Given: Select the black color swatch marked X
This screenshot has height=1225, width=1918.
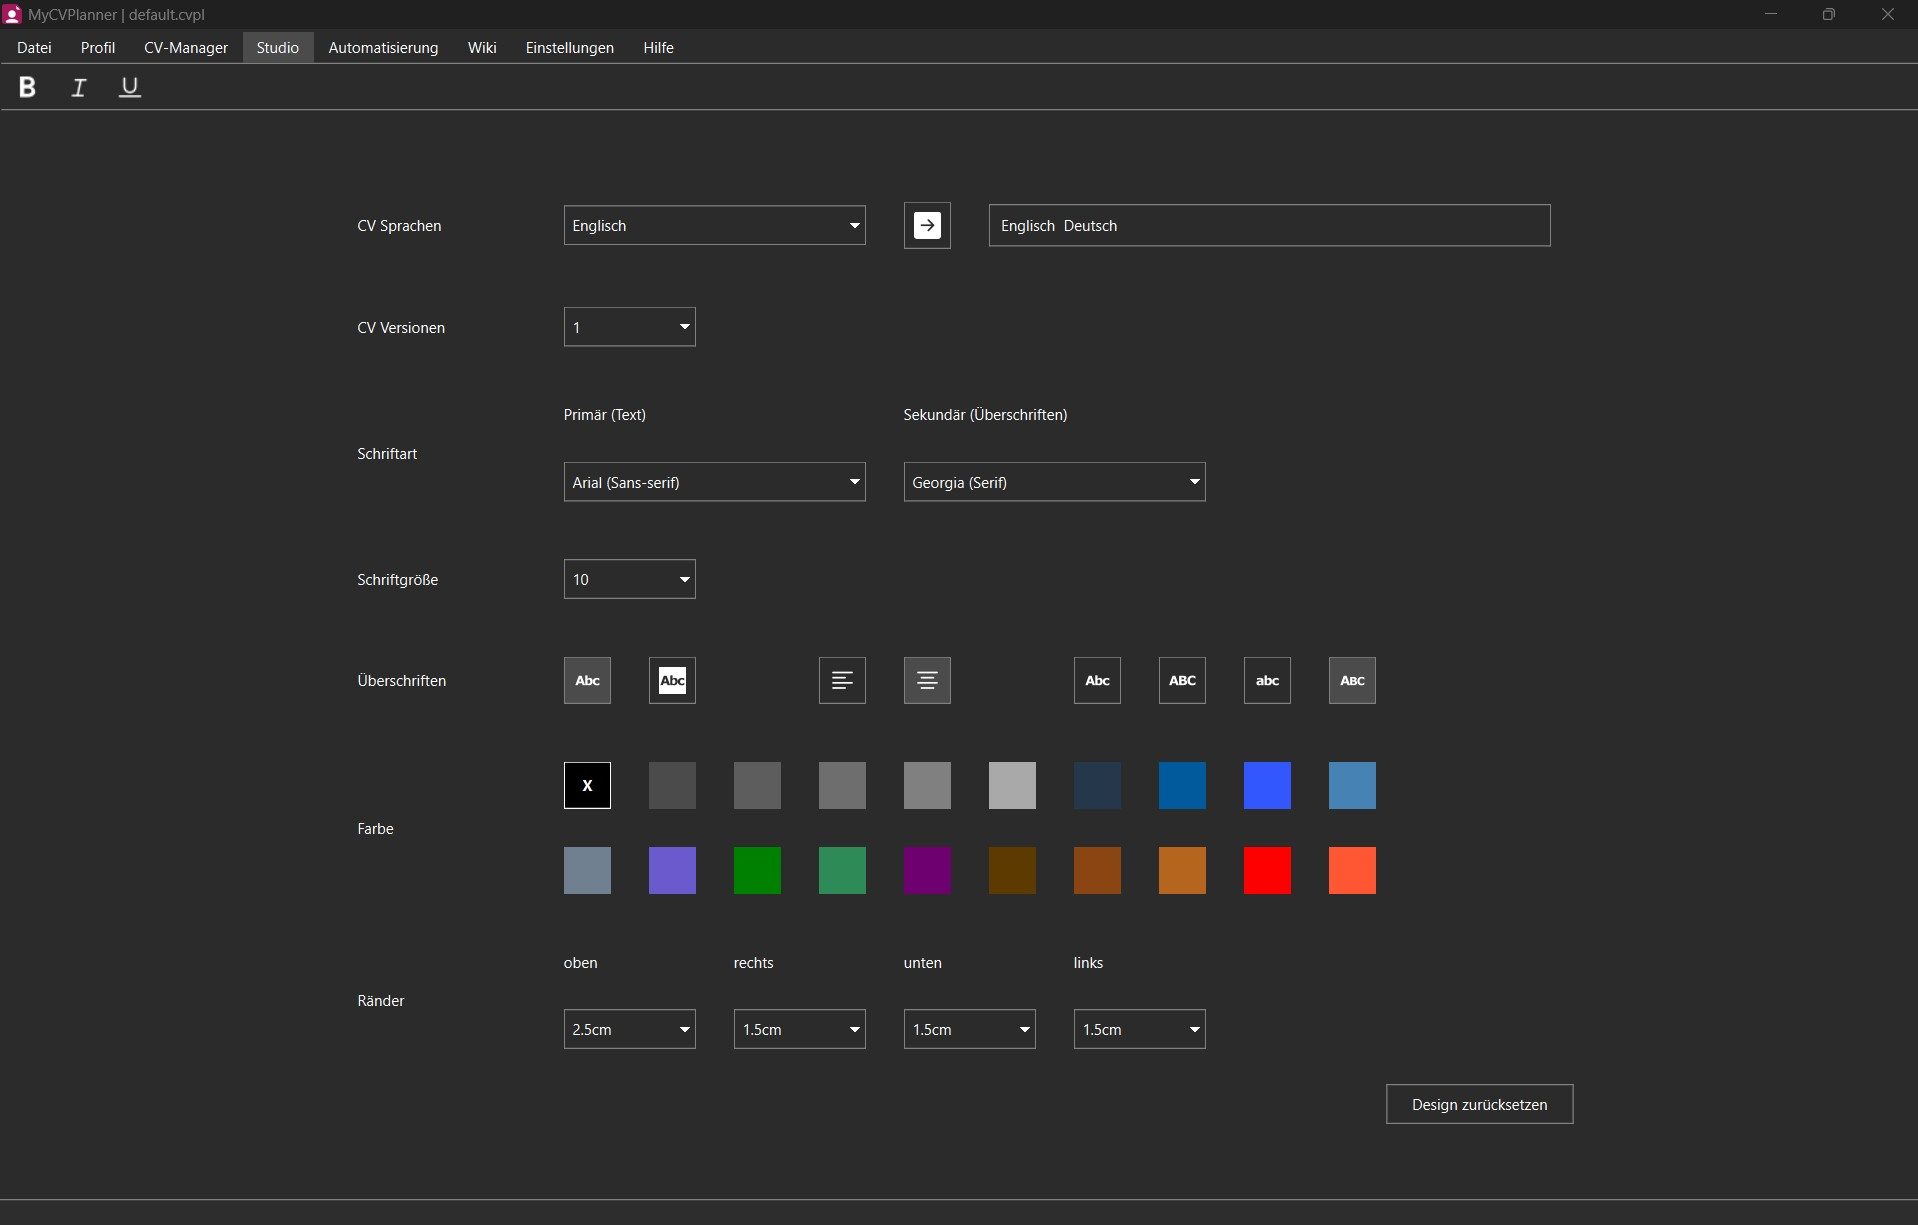Looking at the screenshot, I should [x=587, y=786].
